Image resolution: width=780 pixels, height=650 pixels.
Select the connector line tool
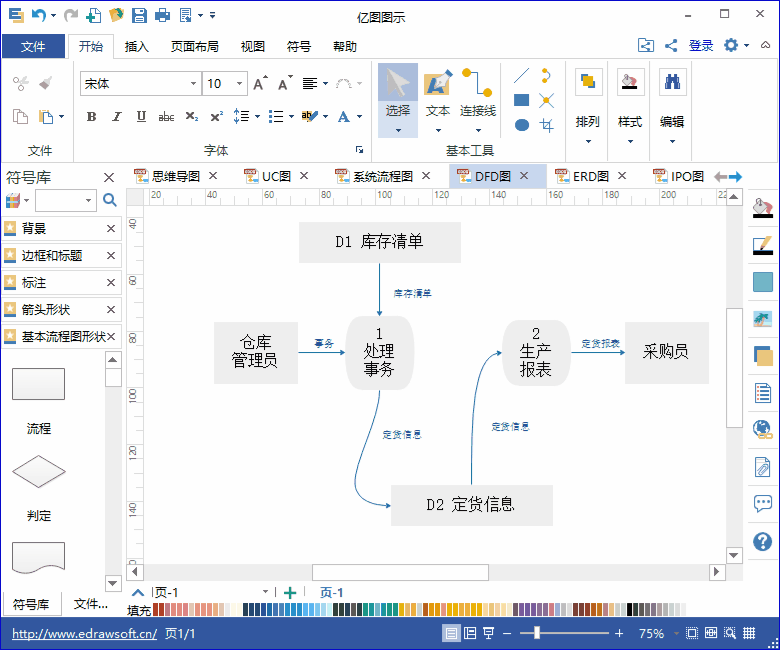click(x=477, y=96)
